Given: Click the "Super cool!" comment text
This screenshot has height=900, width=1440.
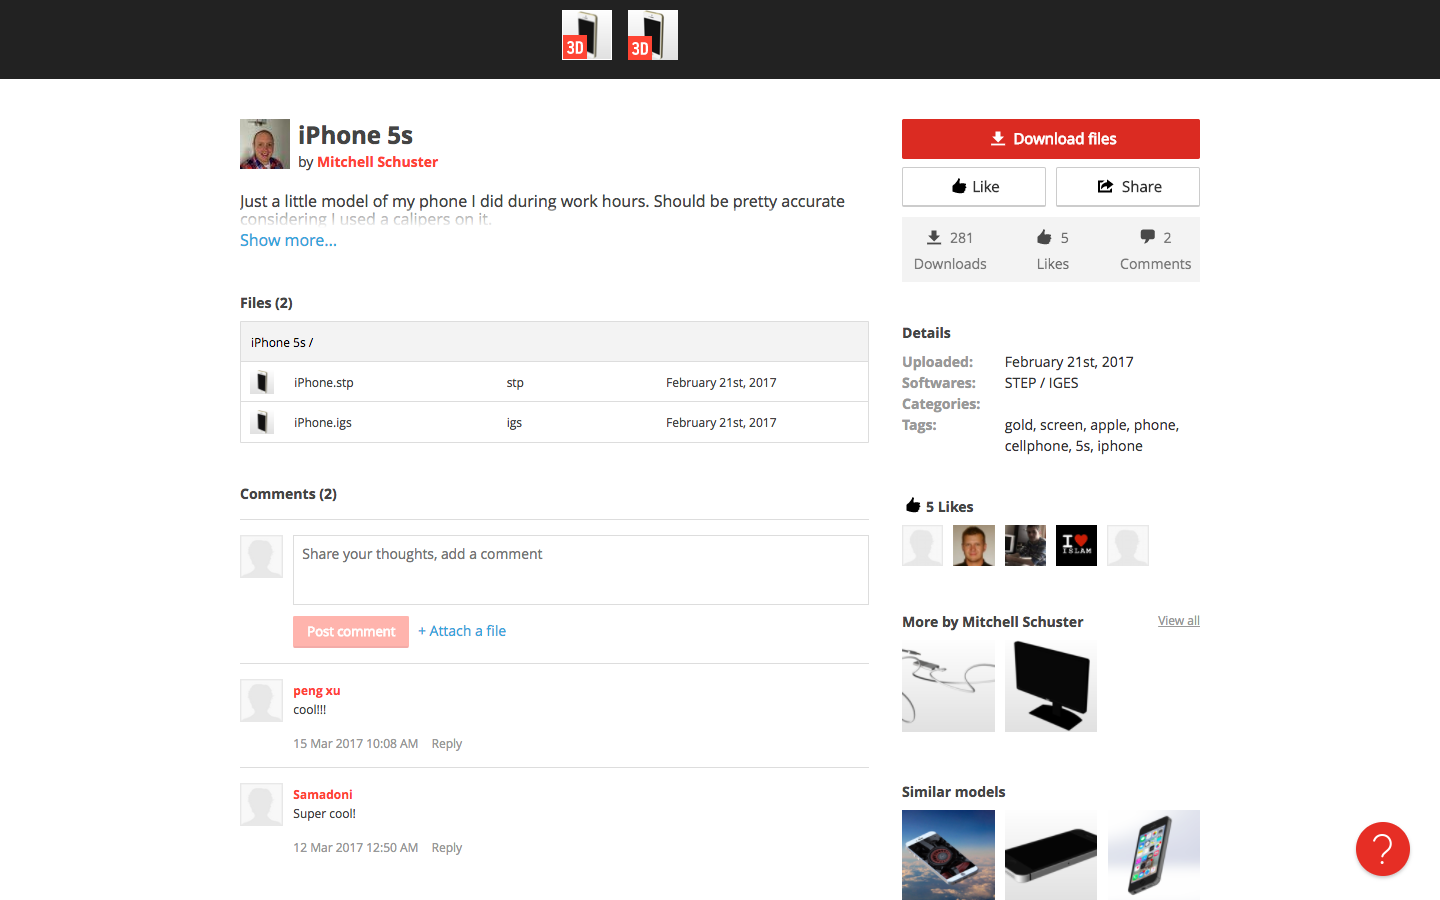Looking at the screenshot, I should [x=324, y=814].
